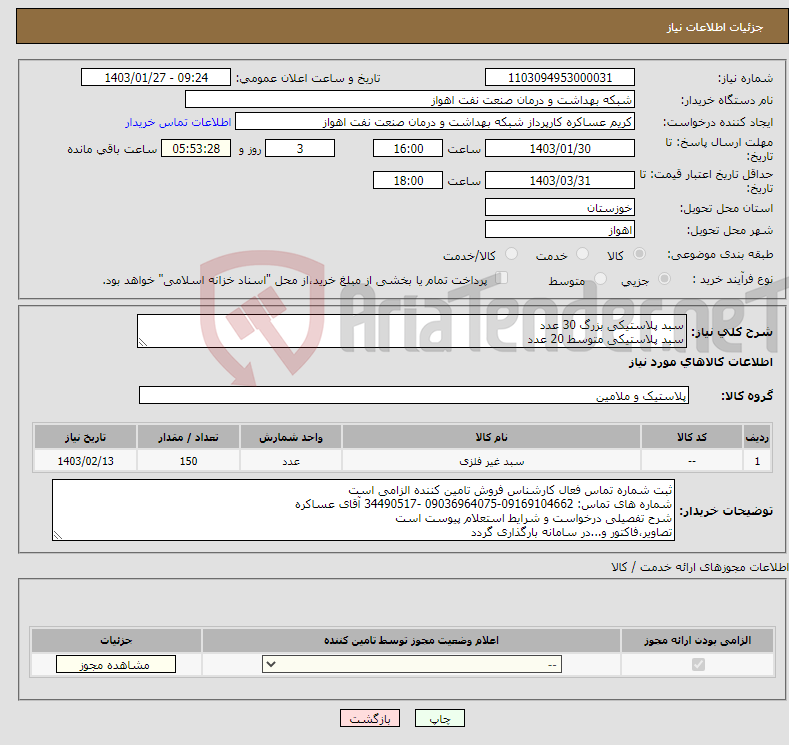Click the تاریخ نیاز column header
This screenshot has width=789, height=745.
pos(85,437)
